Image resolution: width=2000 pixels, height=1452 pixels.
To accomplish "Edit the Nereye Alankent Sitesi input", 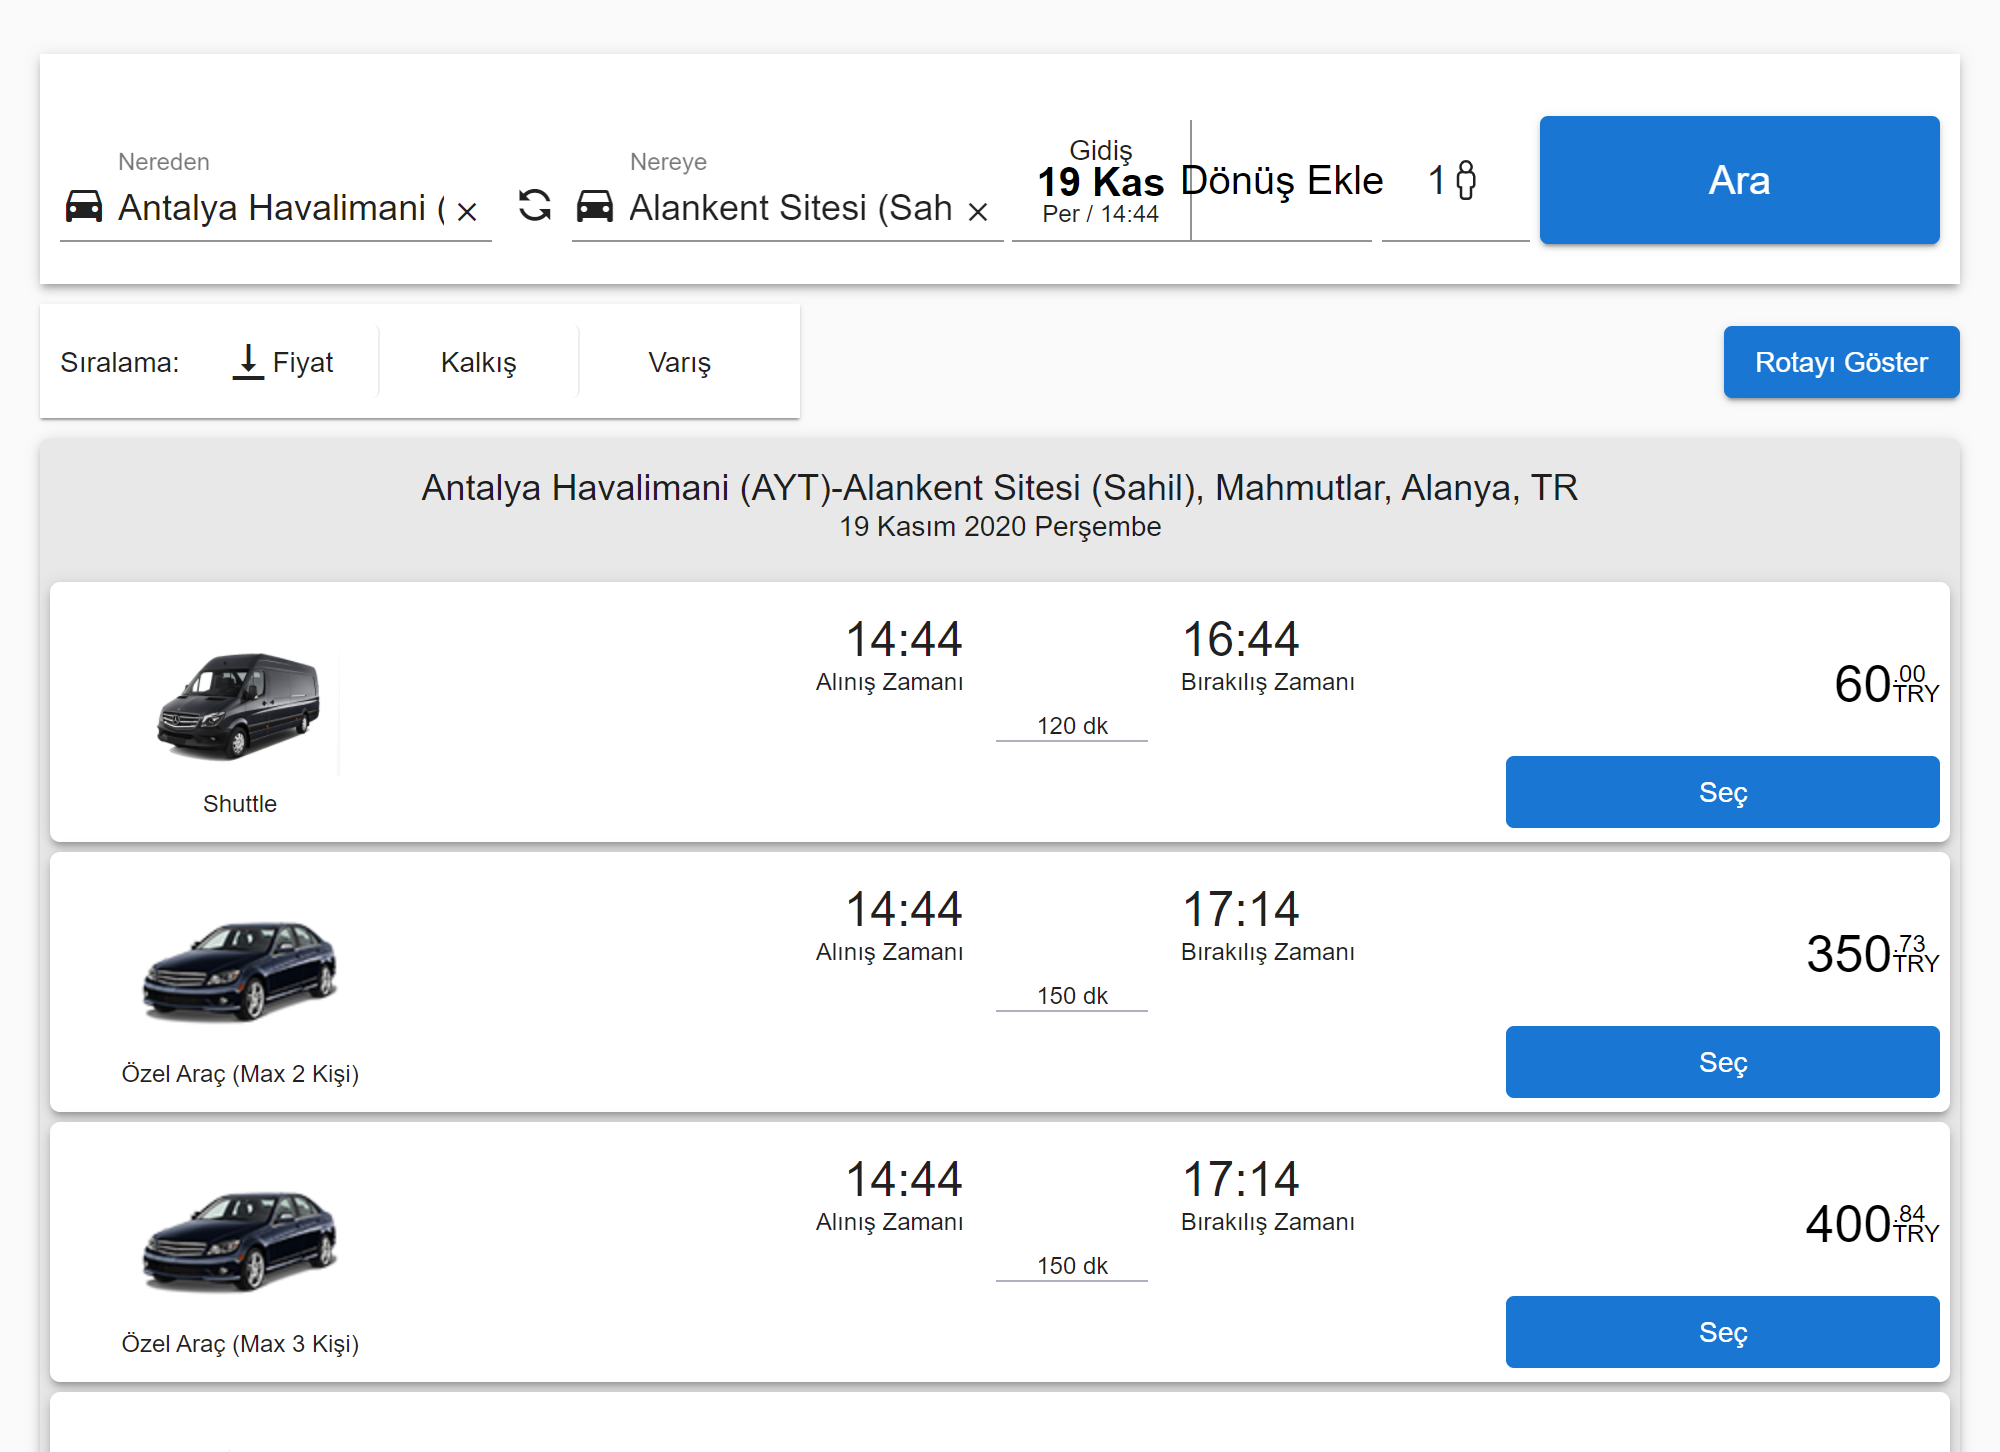I will coord(790,208).
